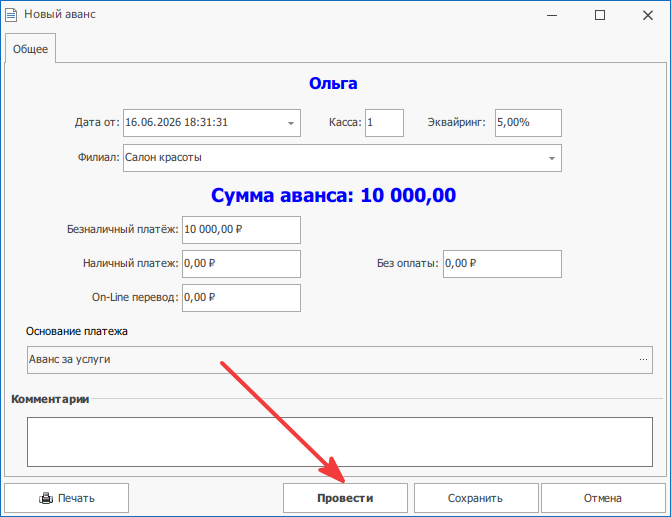Switch to the Общее tab
Screen dimensions: 671x517
click(x=30, y=49)
